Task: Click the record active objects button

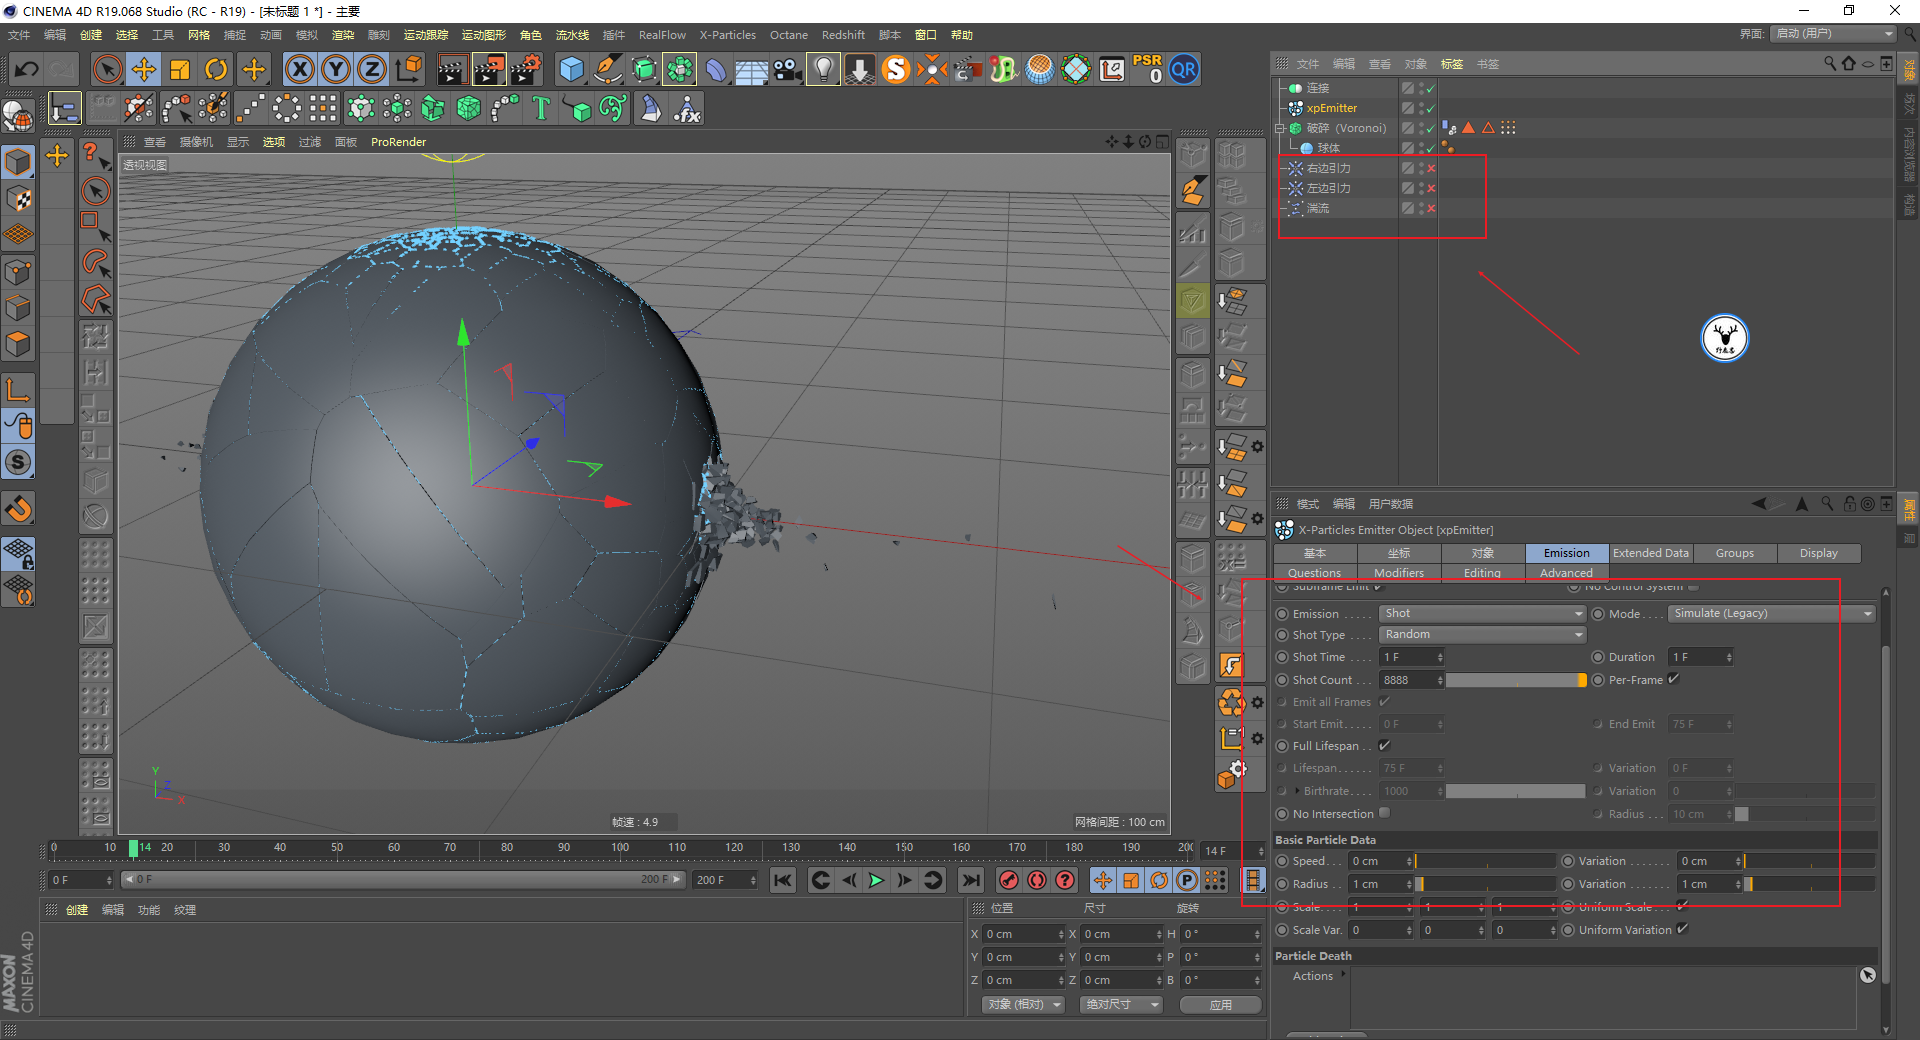Action: [x=1009, y=880]
